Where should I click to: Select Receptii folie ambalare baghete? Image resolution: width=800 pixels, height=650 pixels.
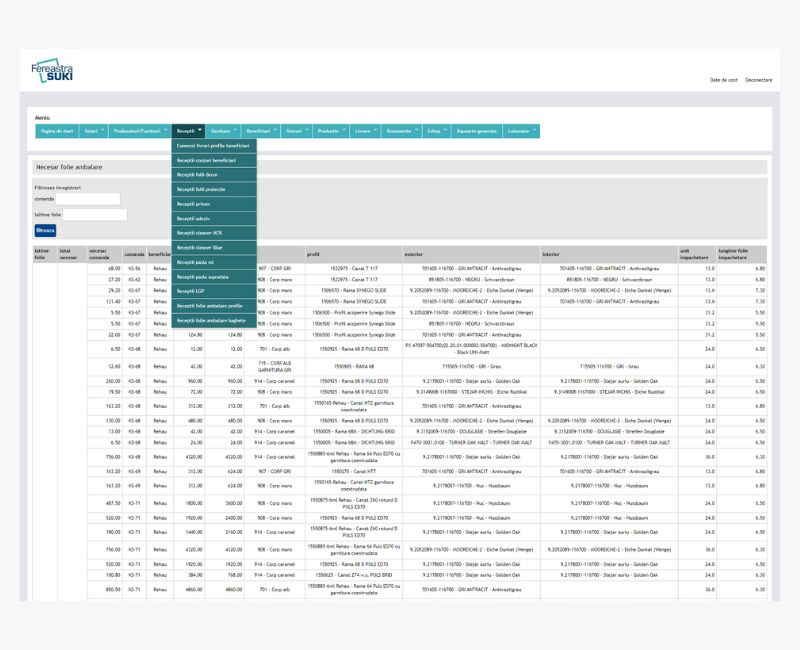[x=211, y=320]
